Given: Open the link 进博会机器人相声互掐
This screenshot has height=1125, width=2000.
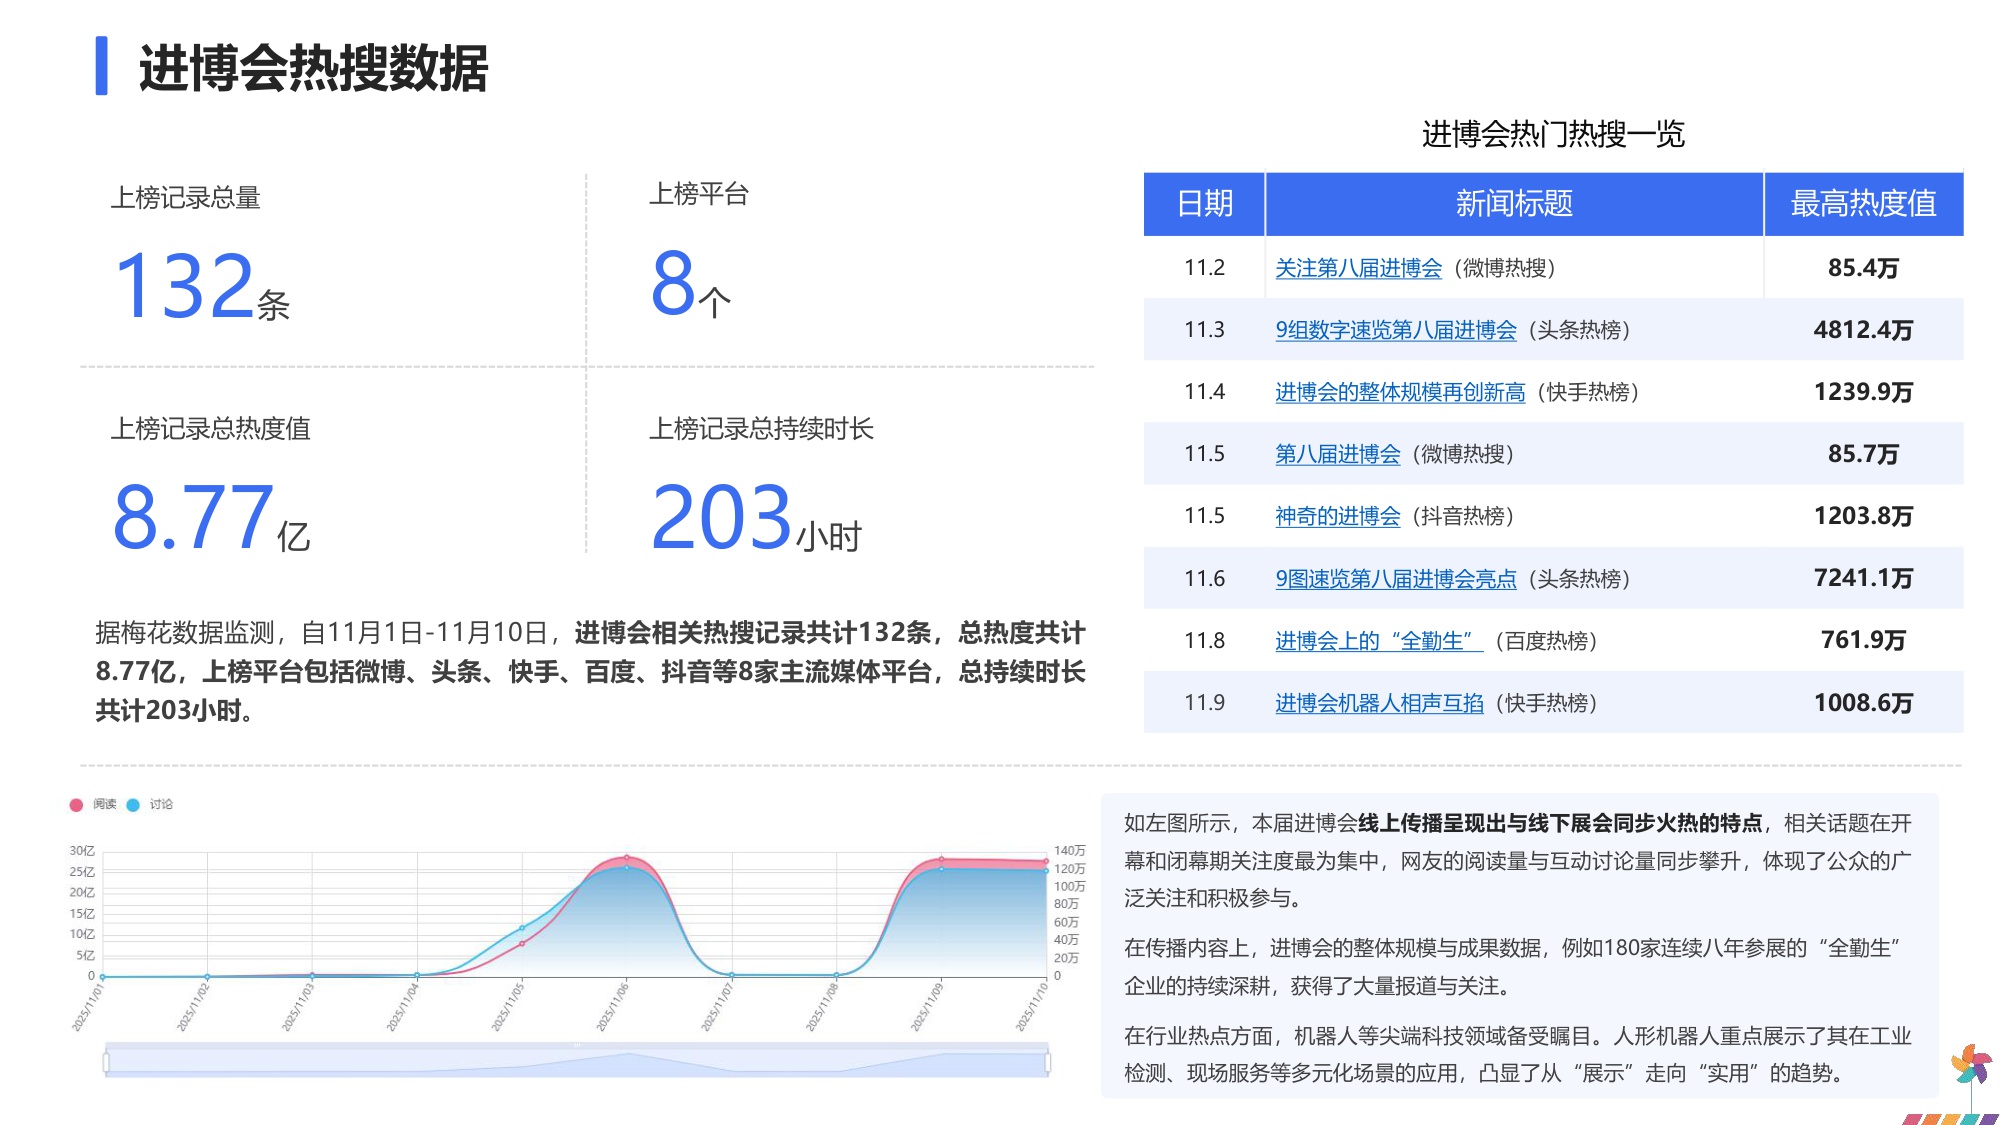Looking at the screenshot, I should click(1377, 704).
